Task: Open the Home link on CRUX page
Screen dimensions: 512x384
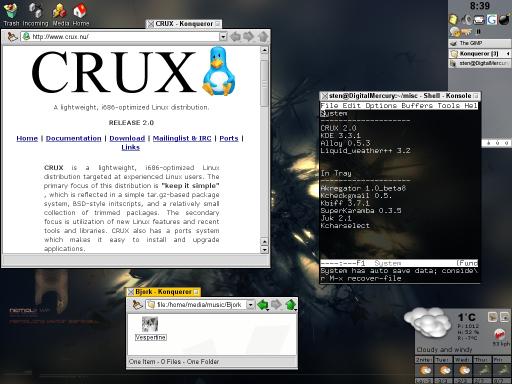Action: (27, 138)
